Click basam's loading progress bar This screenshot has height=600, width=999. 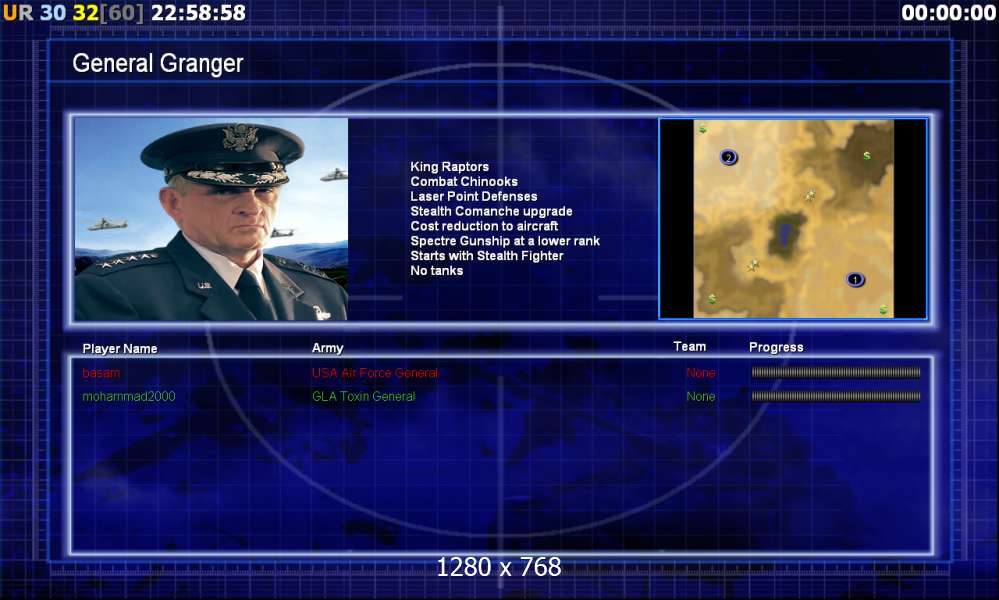836,373
